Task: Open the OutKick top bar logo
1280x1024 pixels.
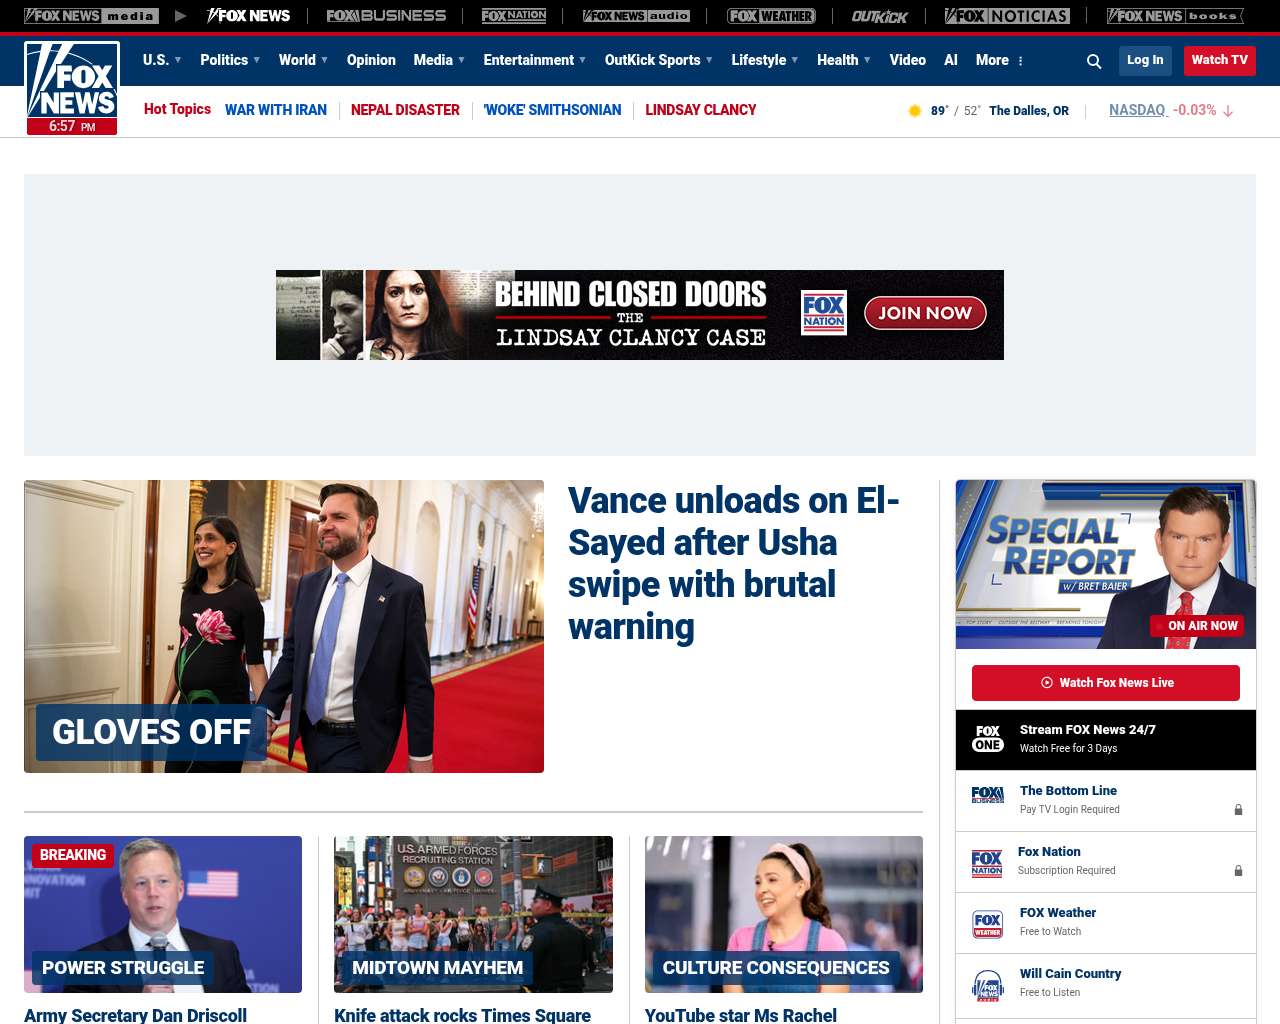Action: pyautogui.click(x=880, y=16)
